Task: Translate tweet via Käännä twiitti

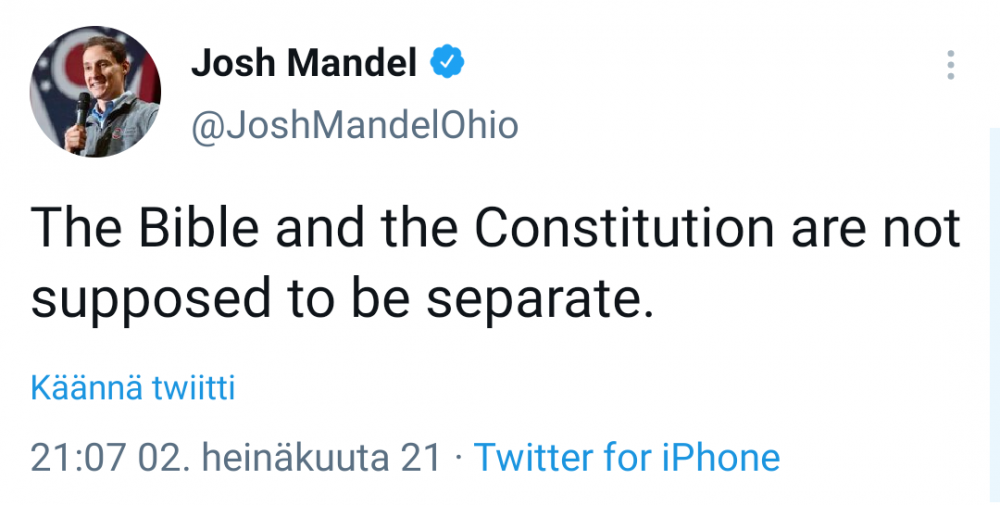Action: click(x=133, y=388)
